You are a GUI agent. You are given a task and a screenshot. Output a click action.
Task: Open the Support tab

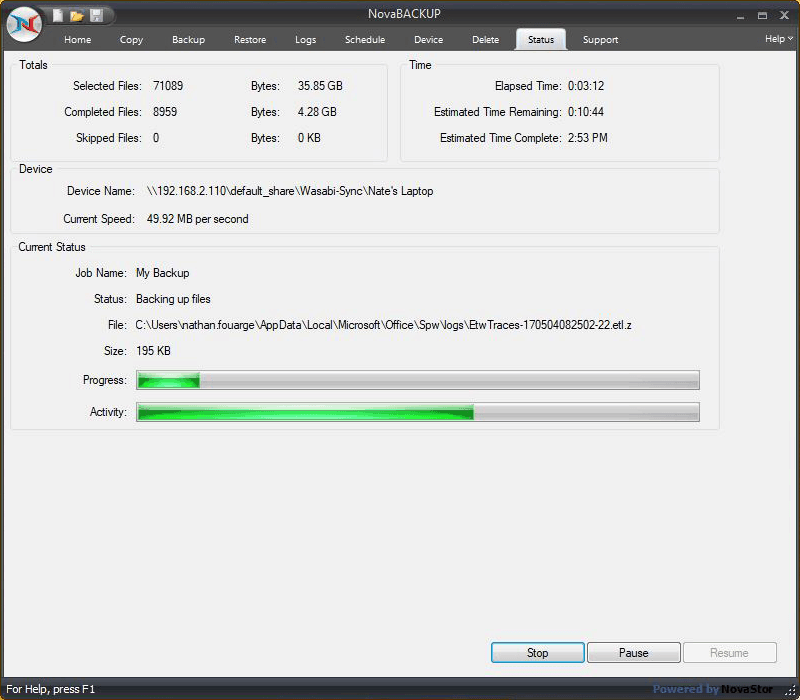601,40
